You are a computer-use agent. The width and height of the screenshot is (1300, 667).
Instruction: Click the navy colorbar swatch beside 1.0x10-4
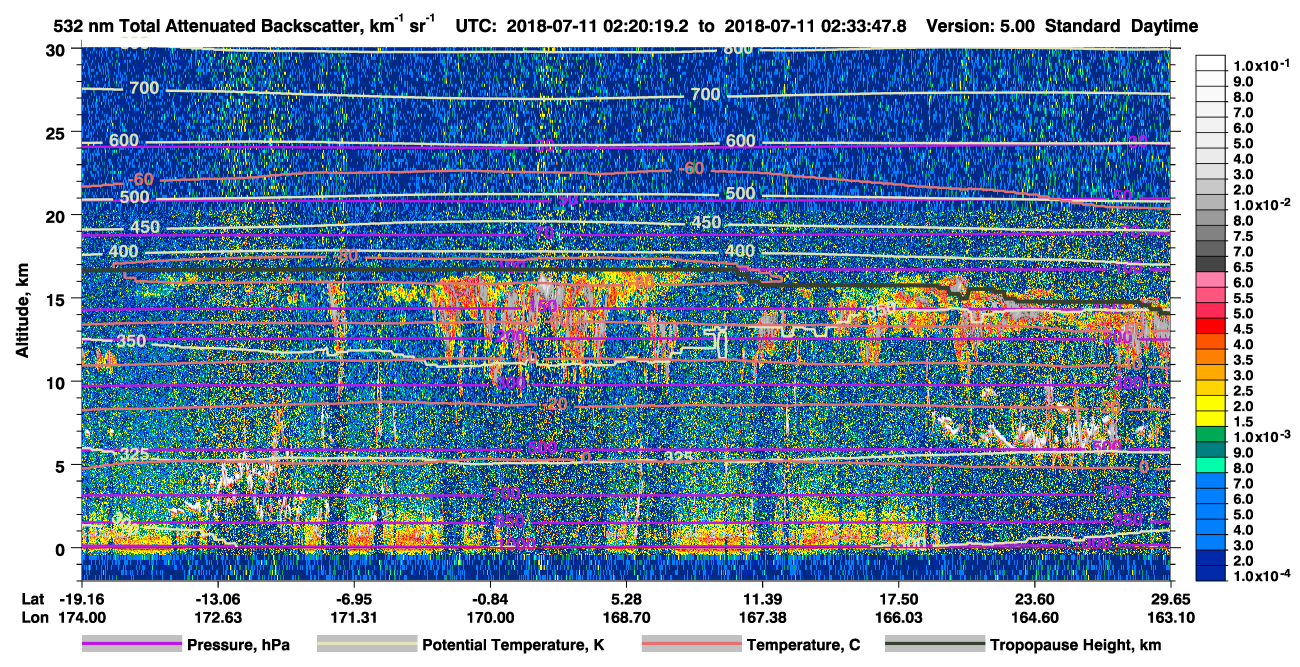(x=1210, y=573)
